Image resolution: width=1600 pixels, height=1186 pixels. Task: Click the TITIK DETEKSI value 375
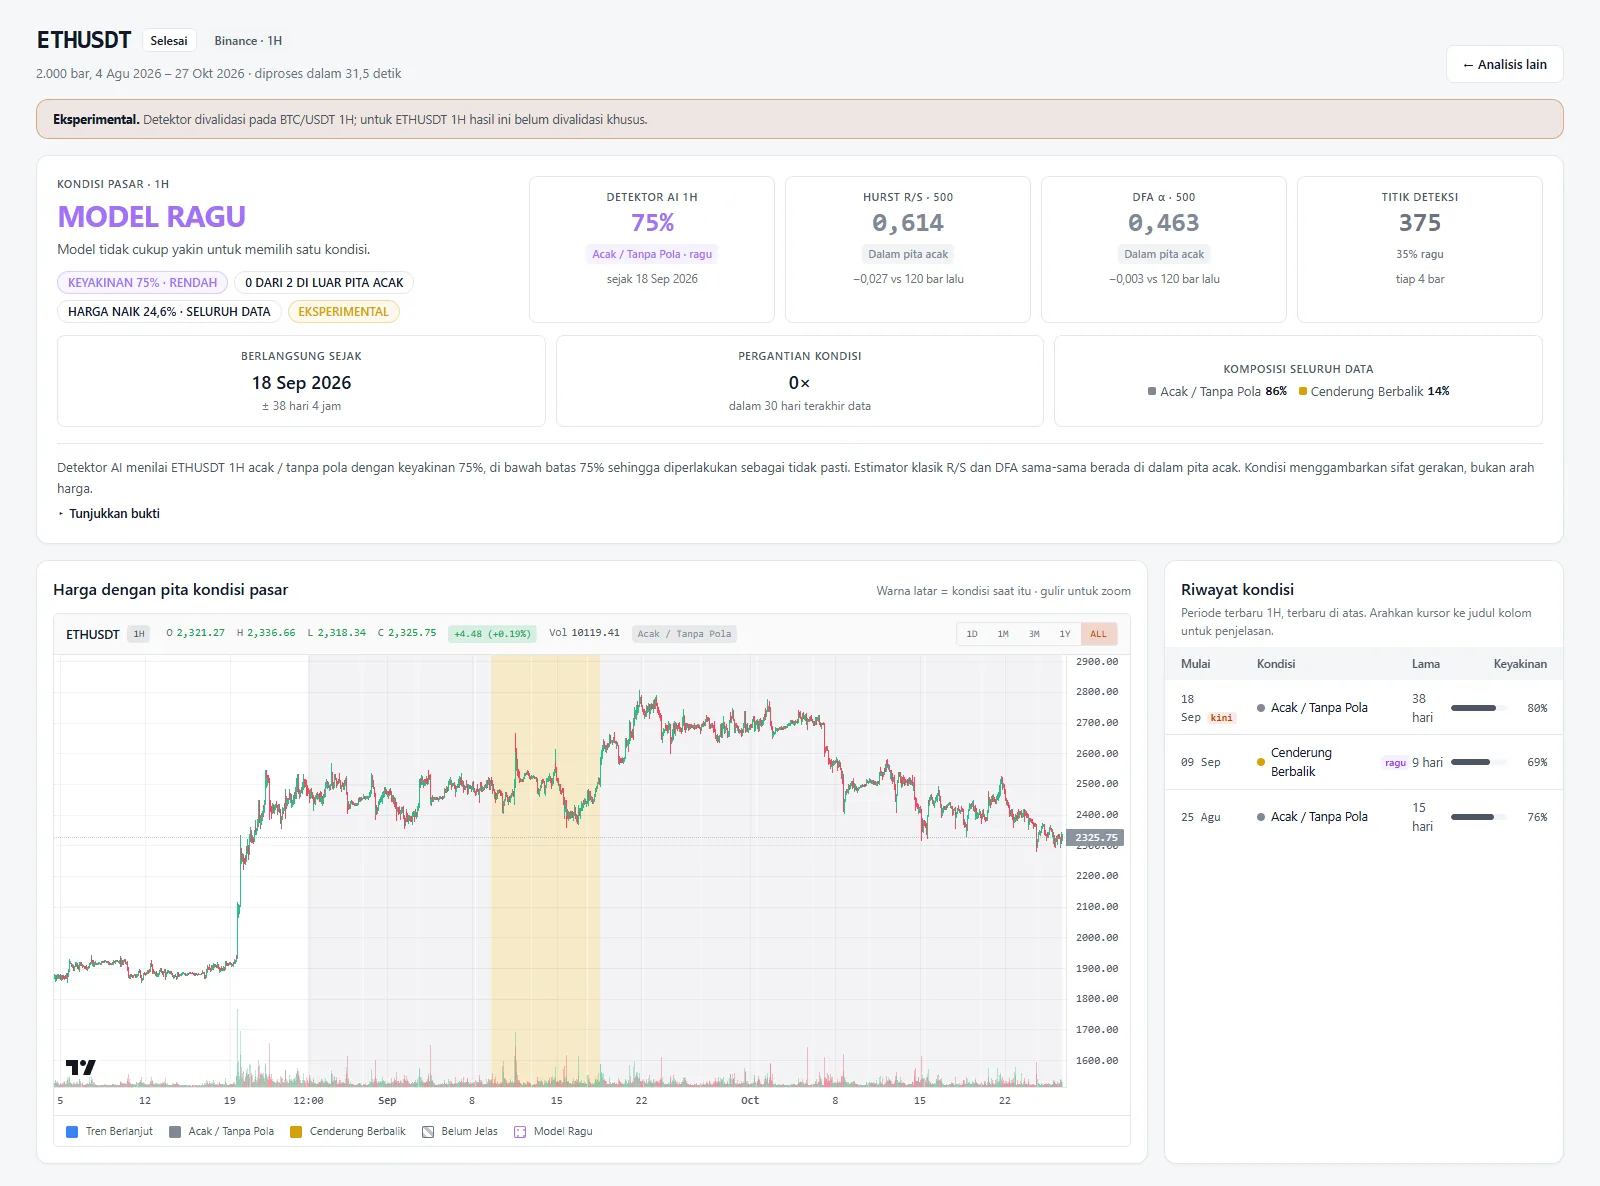(1420, 223)
